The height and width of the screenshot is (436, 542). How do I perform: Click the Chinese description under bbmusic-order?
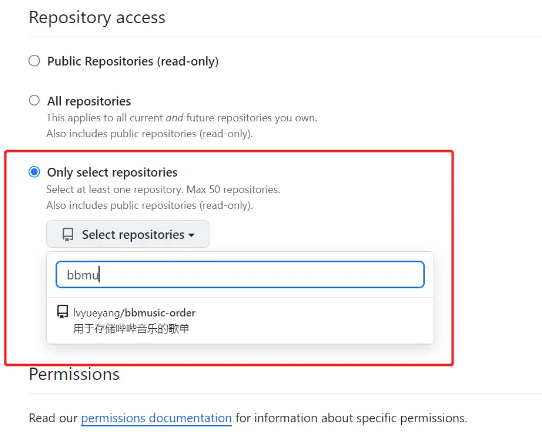pyautogui.click(x=131, y=328)
